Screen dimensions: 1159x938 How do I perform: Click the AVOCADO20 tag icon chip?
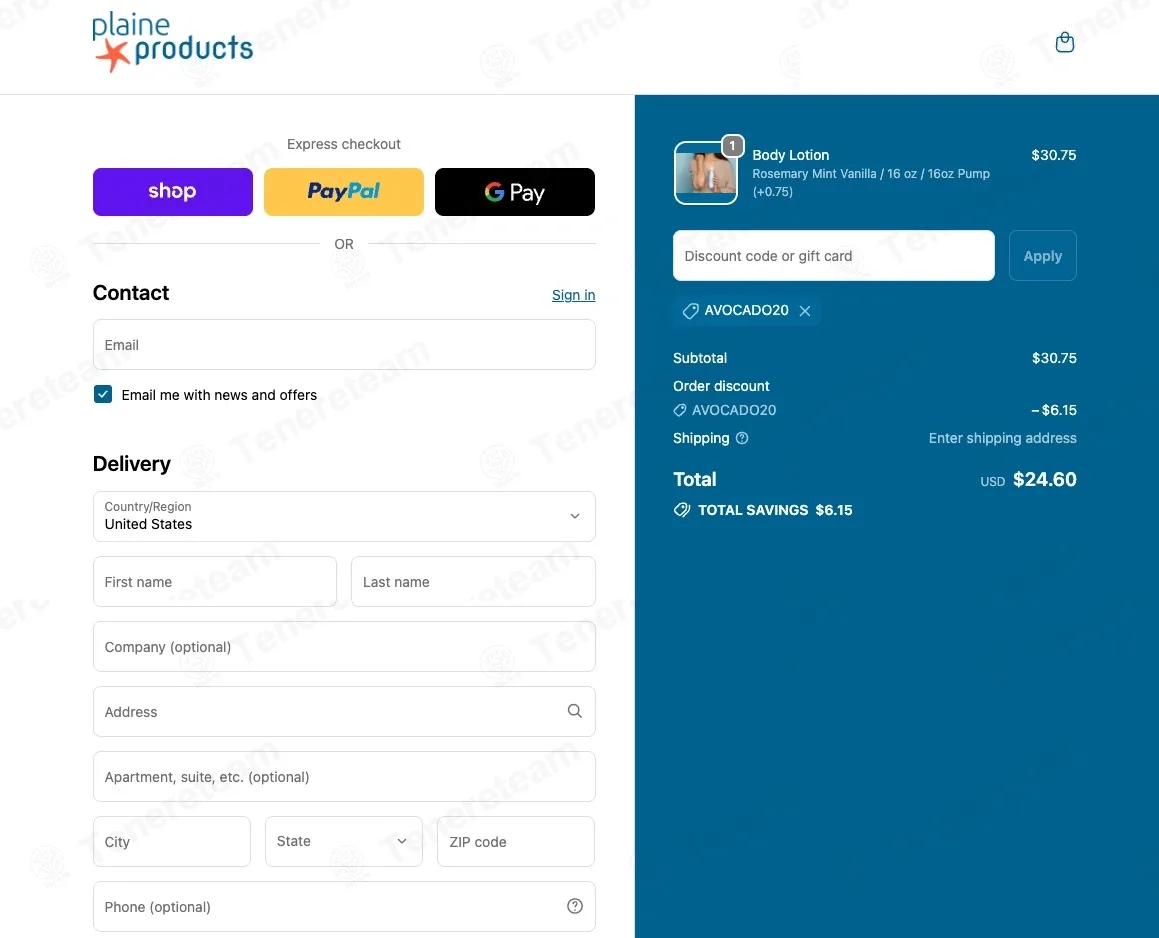point(746,310)
